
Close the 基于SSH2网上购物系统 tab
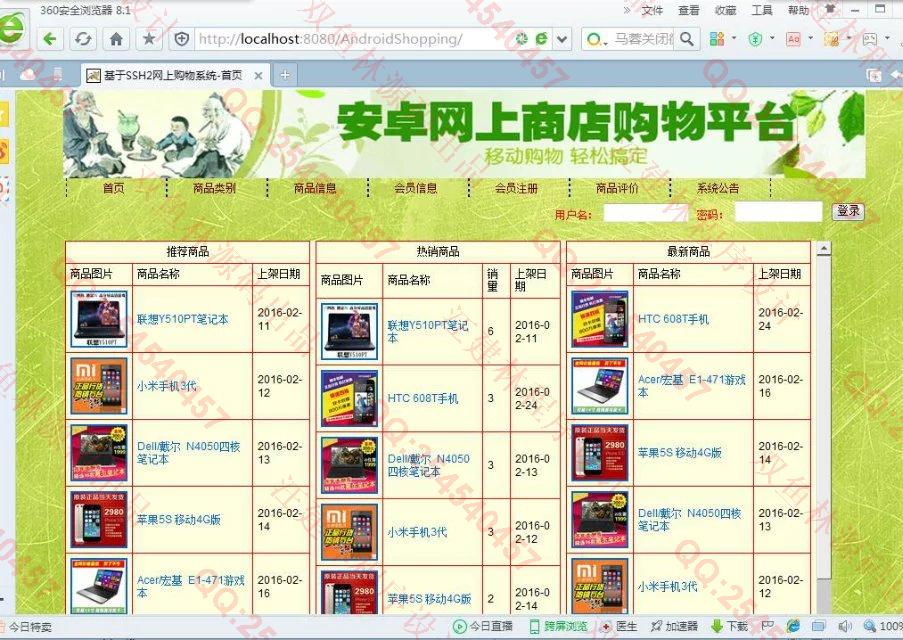point(259,75)
